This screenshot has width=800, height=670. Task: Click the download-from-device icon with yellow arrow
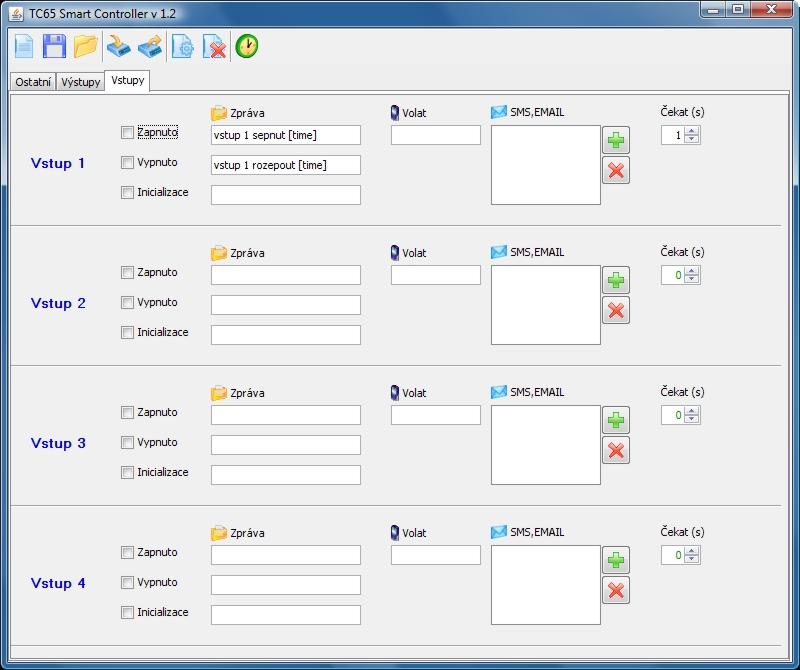(x=118, y=46)
